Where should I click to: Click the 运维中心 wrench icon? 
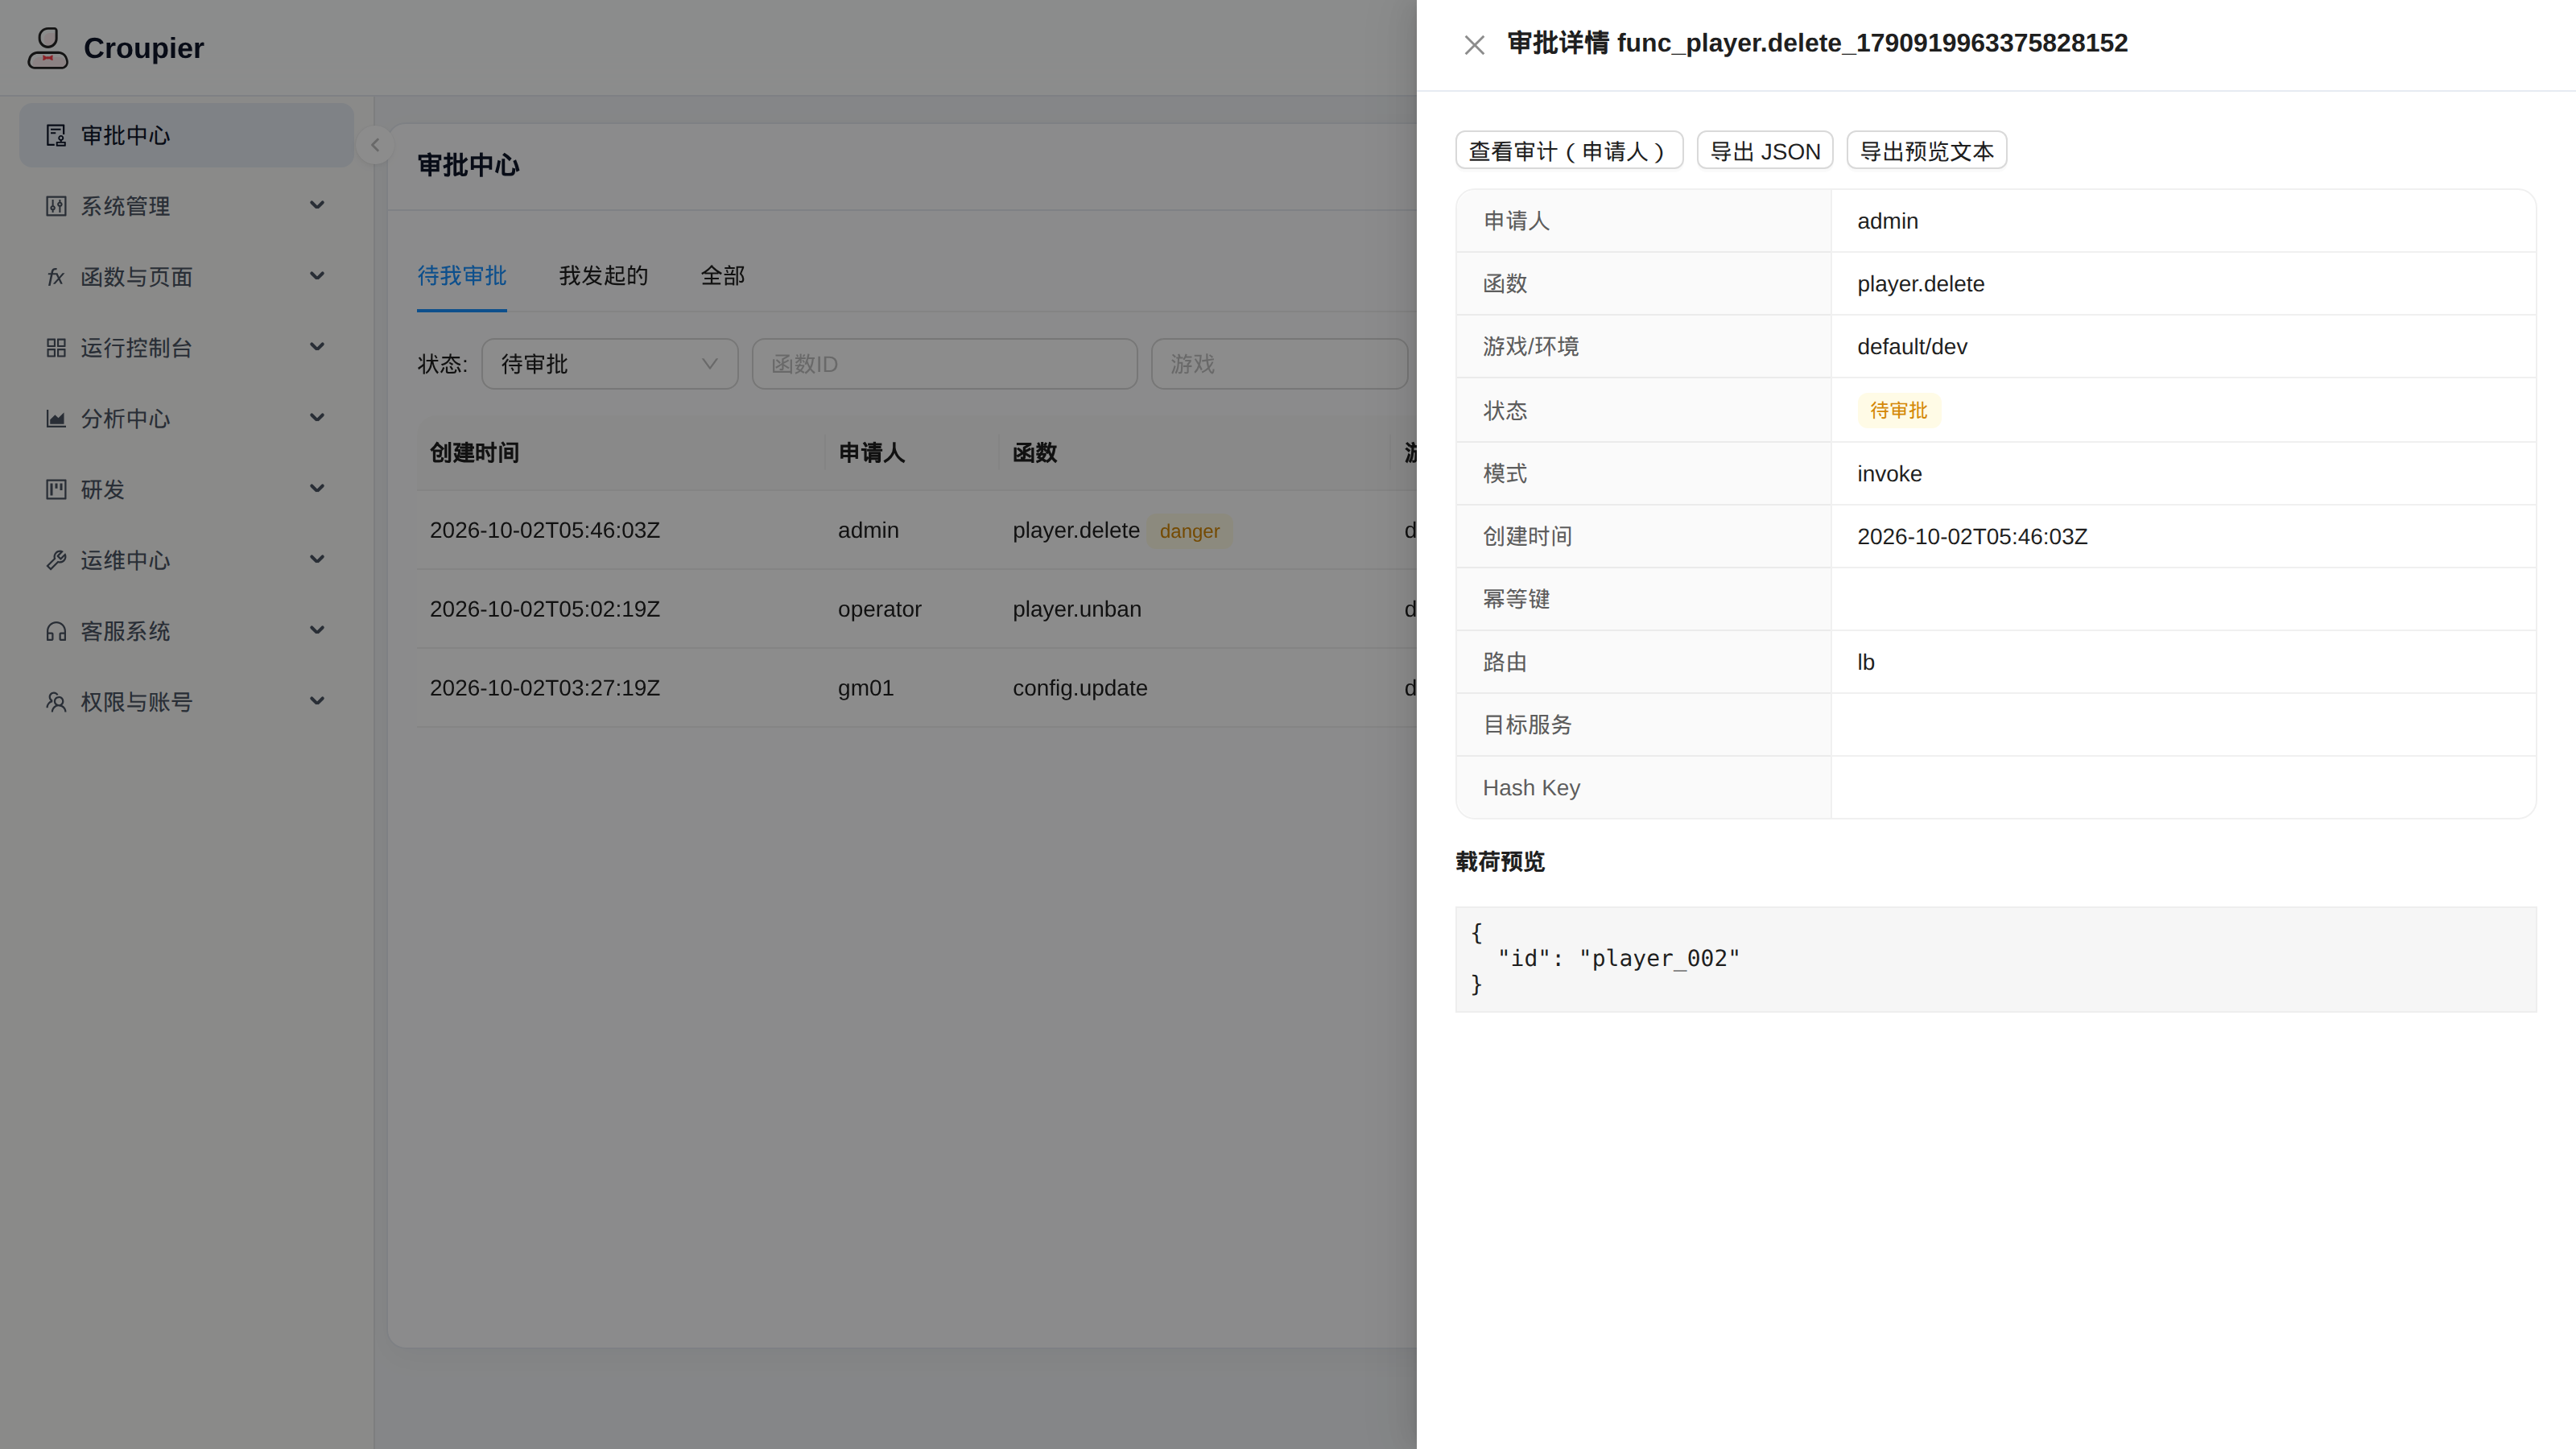(x=56, y=560)
